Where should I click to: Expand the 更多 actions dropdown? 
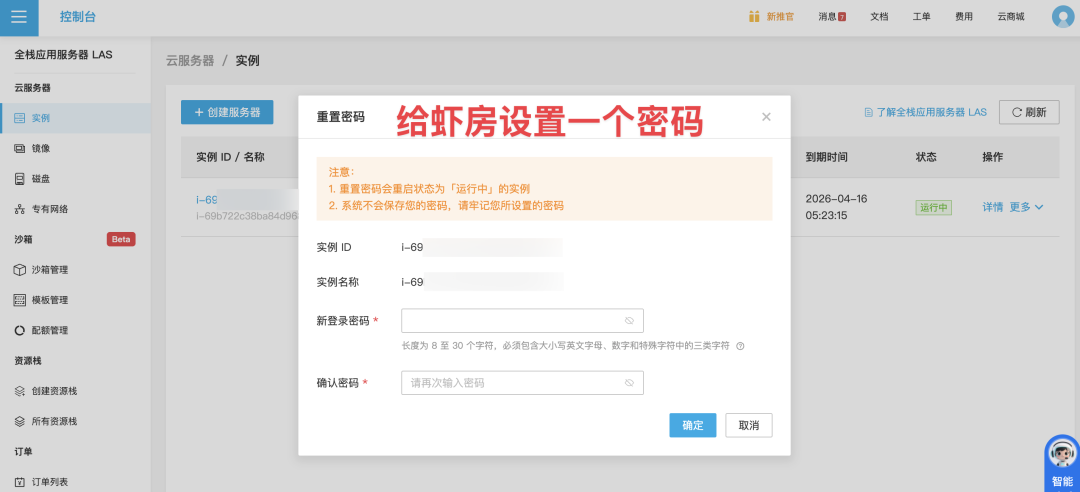tap(1027, 207)
